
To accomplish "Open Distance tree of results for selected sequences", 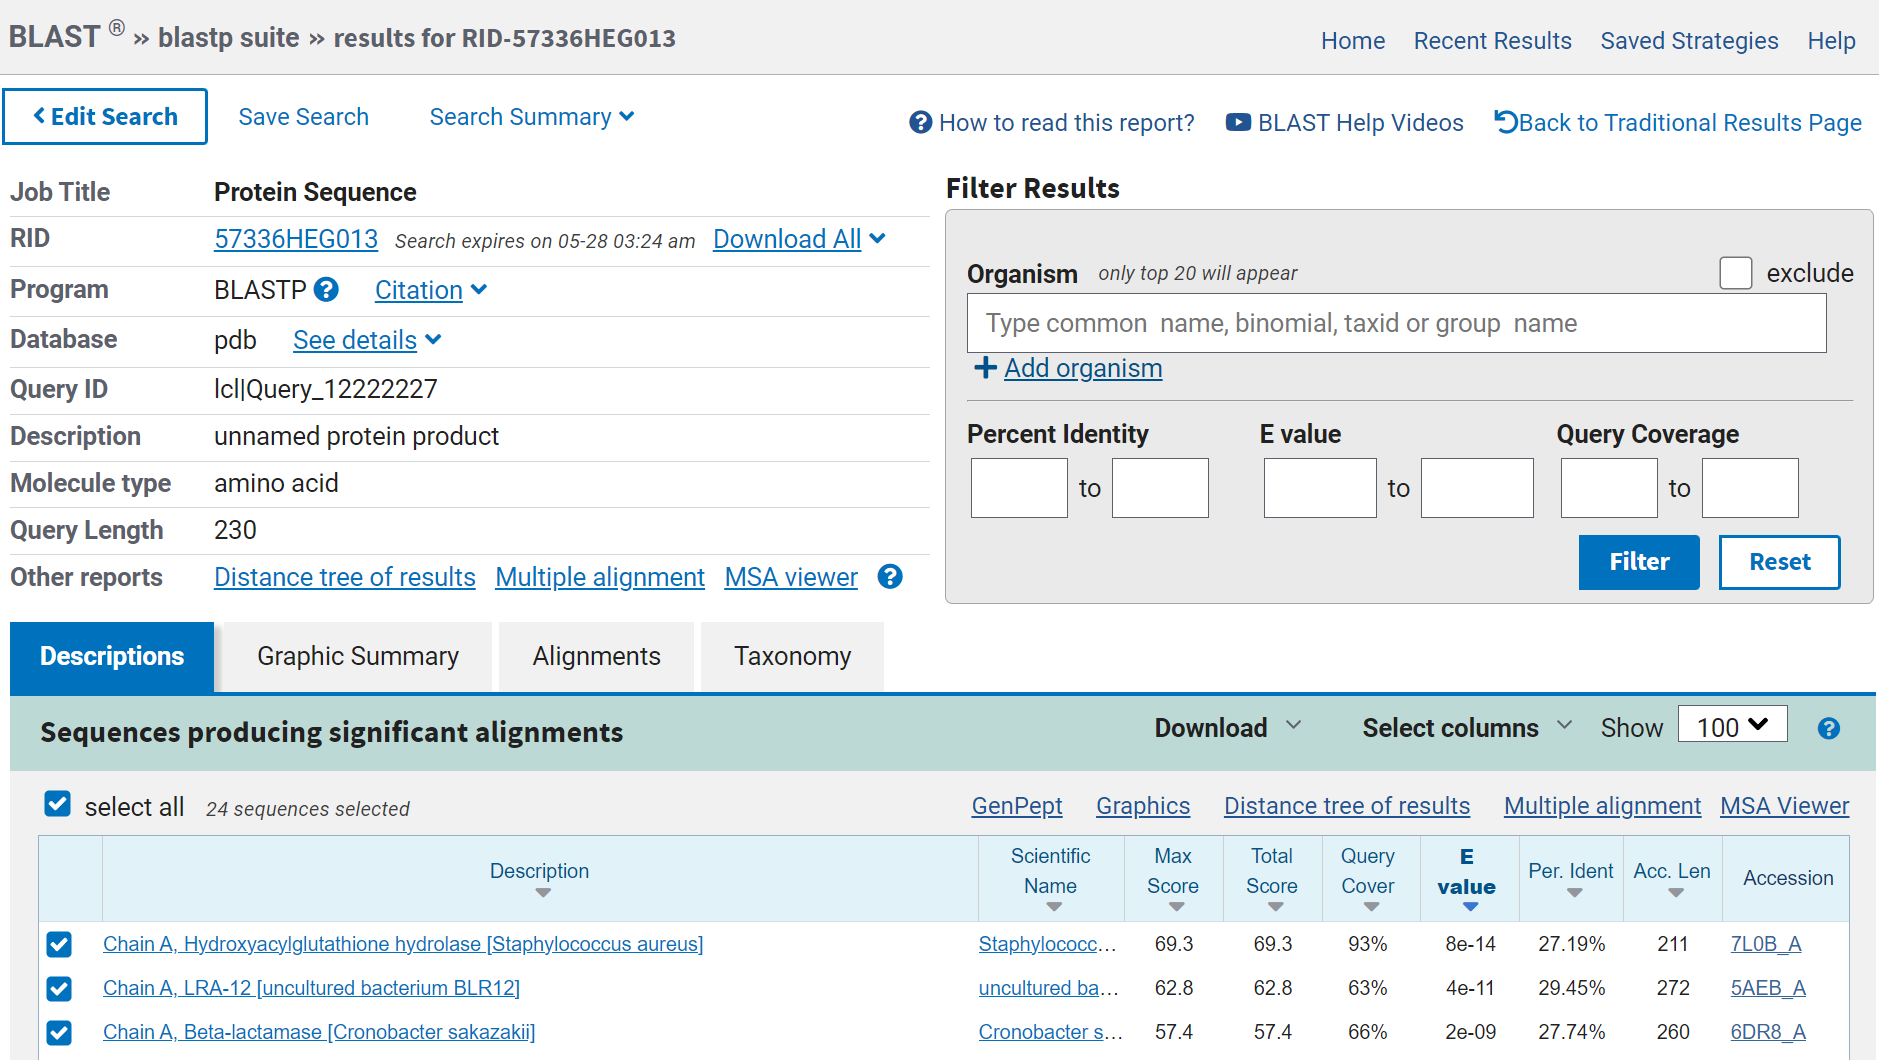I will [1347, 806].
